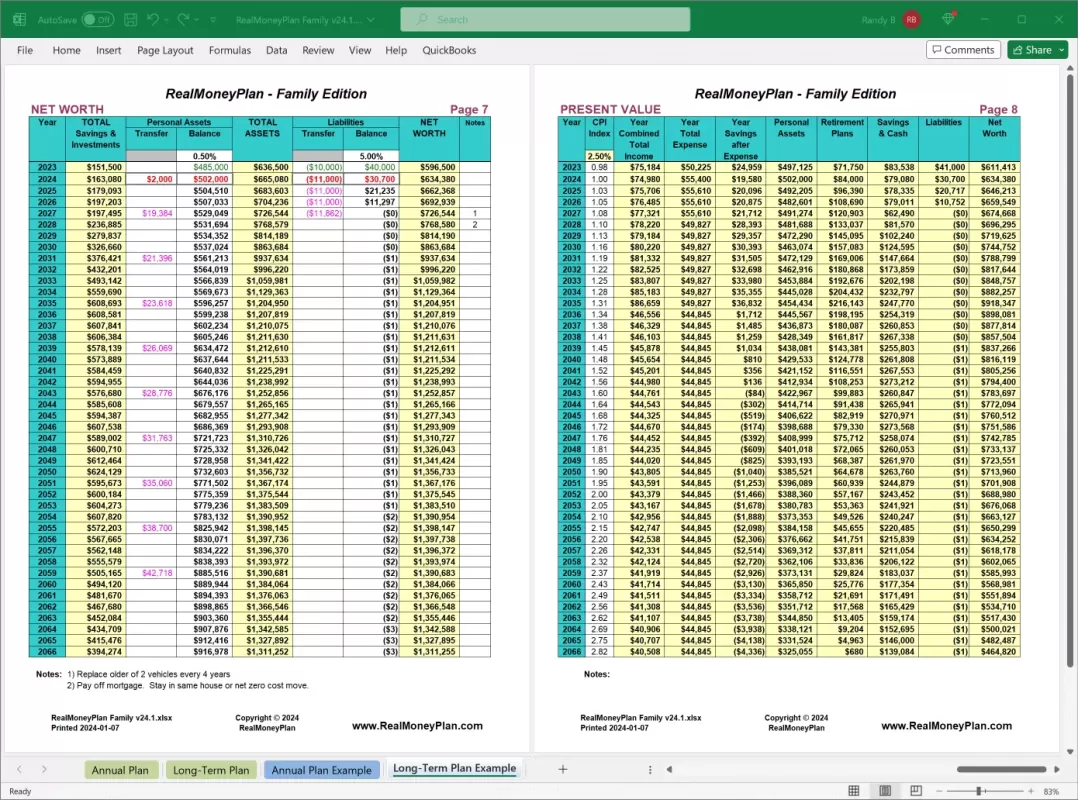Click the Share button
The width and height of the screenshot is (1078, 800).
[x=1037, y=49]
